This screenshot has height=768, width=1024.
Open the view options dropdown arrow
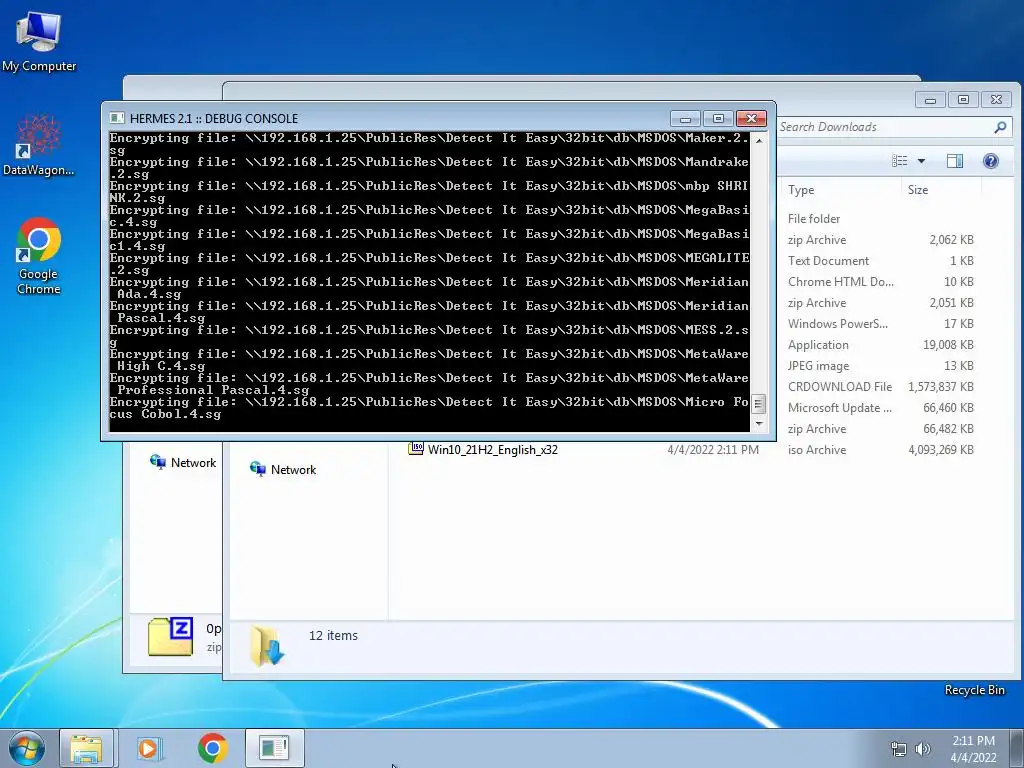coord(921,161)
